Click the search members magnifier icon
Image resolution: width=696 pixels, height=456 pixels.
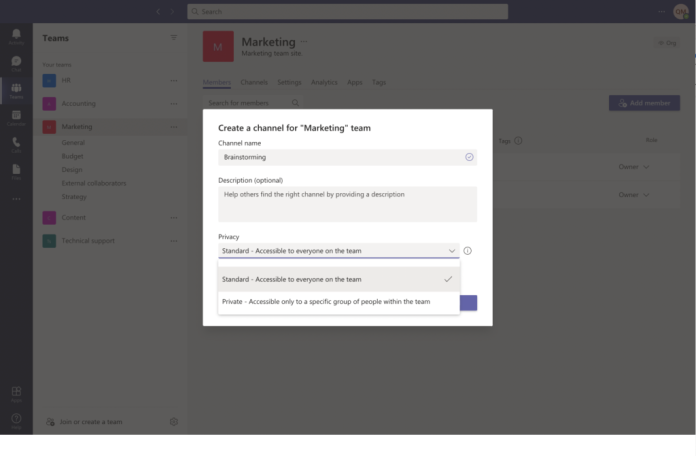pyautogui.click(x=295, y=103)
